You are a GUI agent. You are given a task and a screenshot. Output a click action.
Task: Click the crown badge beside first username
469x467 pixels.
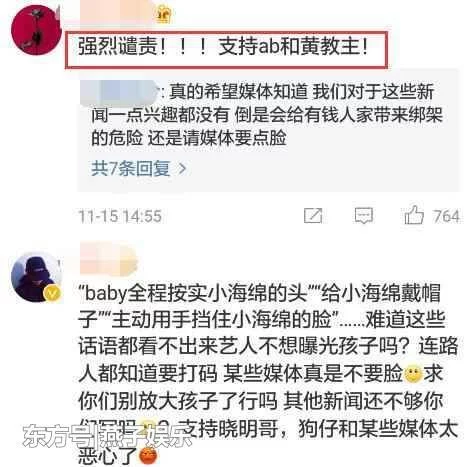coord(164,15)
